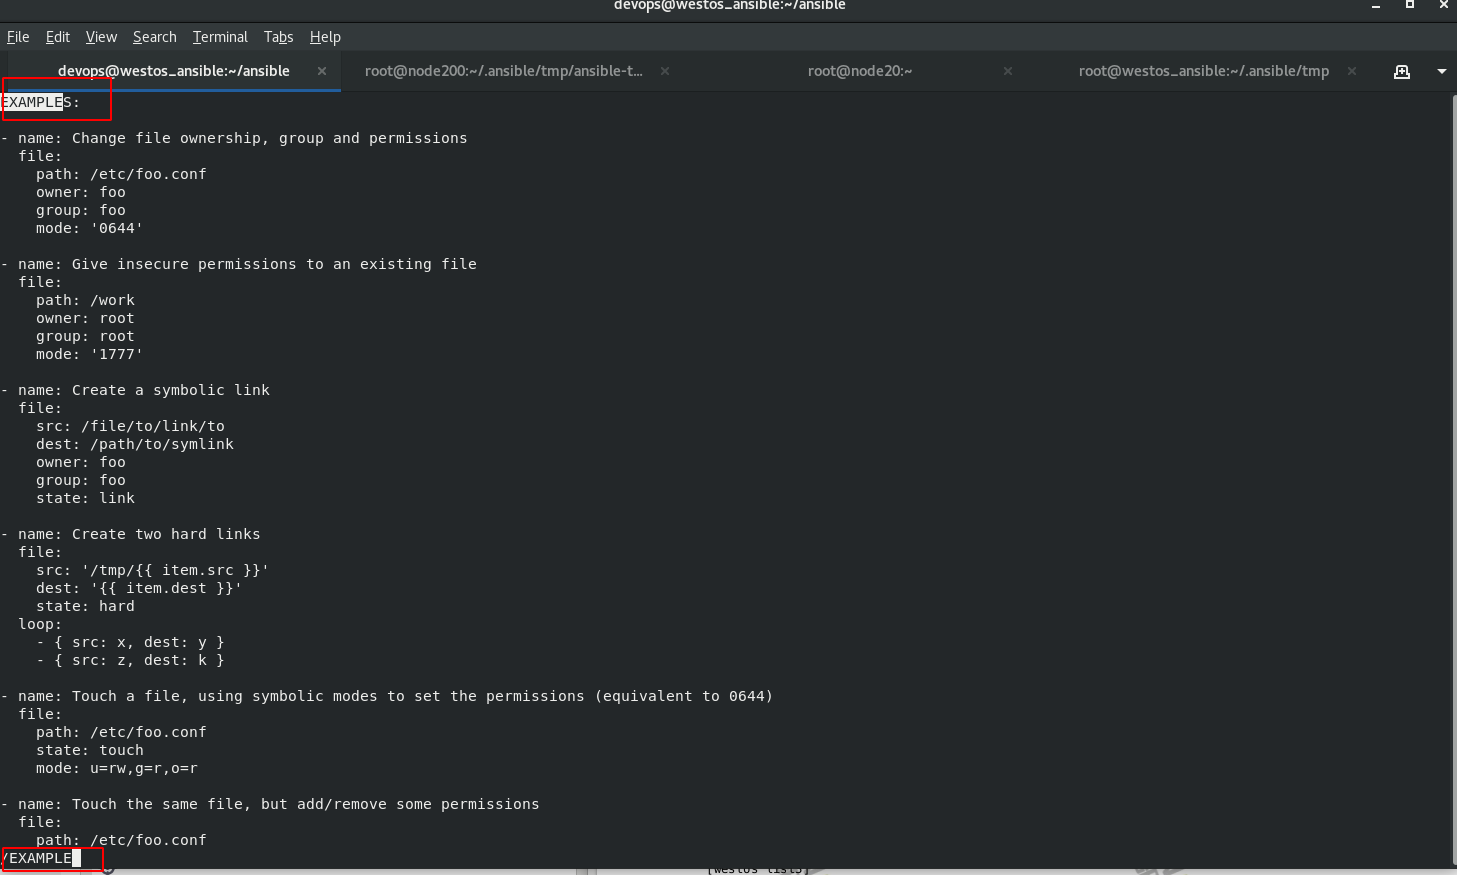Screen dimensions: 1457x875
Task: Click the text mode: '0644'
Action: (x=90, y=228)
